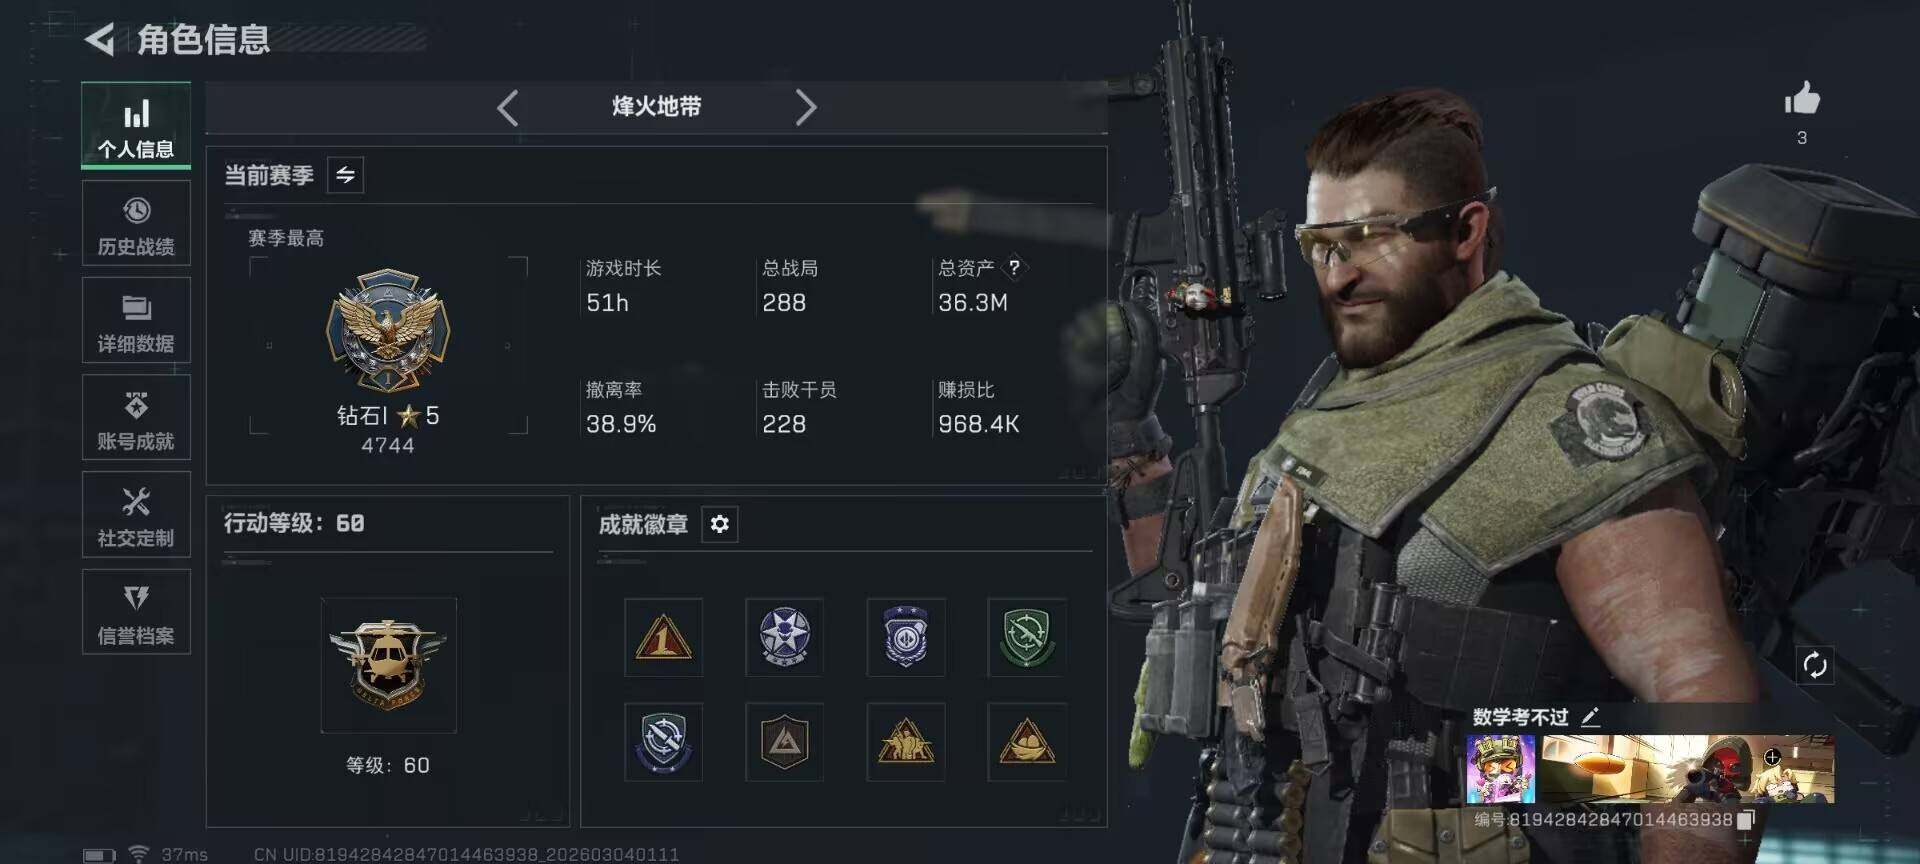Viewport: 1920px width, 864px height.
Task: Open the 详细数据 tab
Action: click(x=136, y=320)
